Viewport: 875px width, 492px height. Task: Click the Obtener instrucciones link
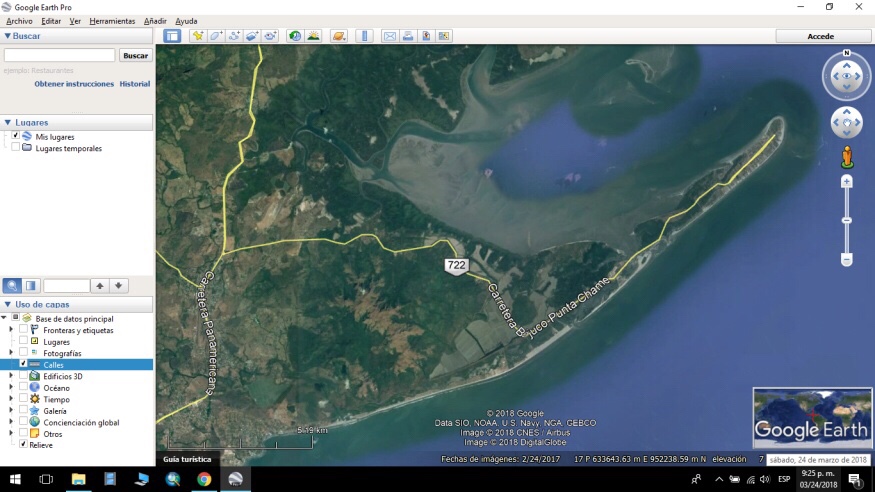[74, 84]
